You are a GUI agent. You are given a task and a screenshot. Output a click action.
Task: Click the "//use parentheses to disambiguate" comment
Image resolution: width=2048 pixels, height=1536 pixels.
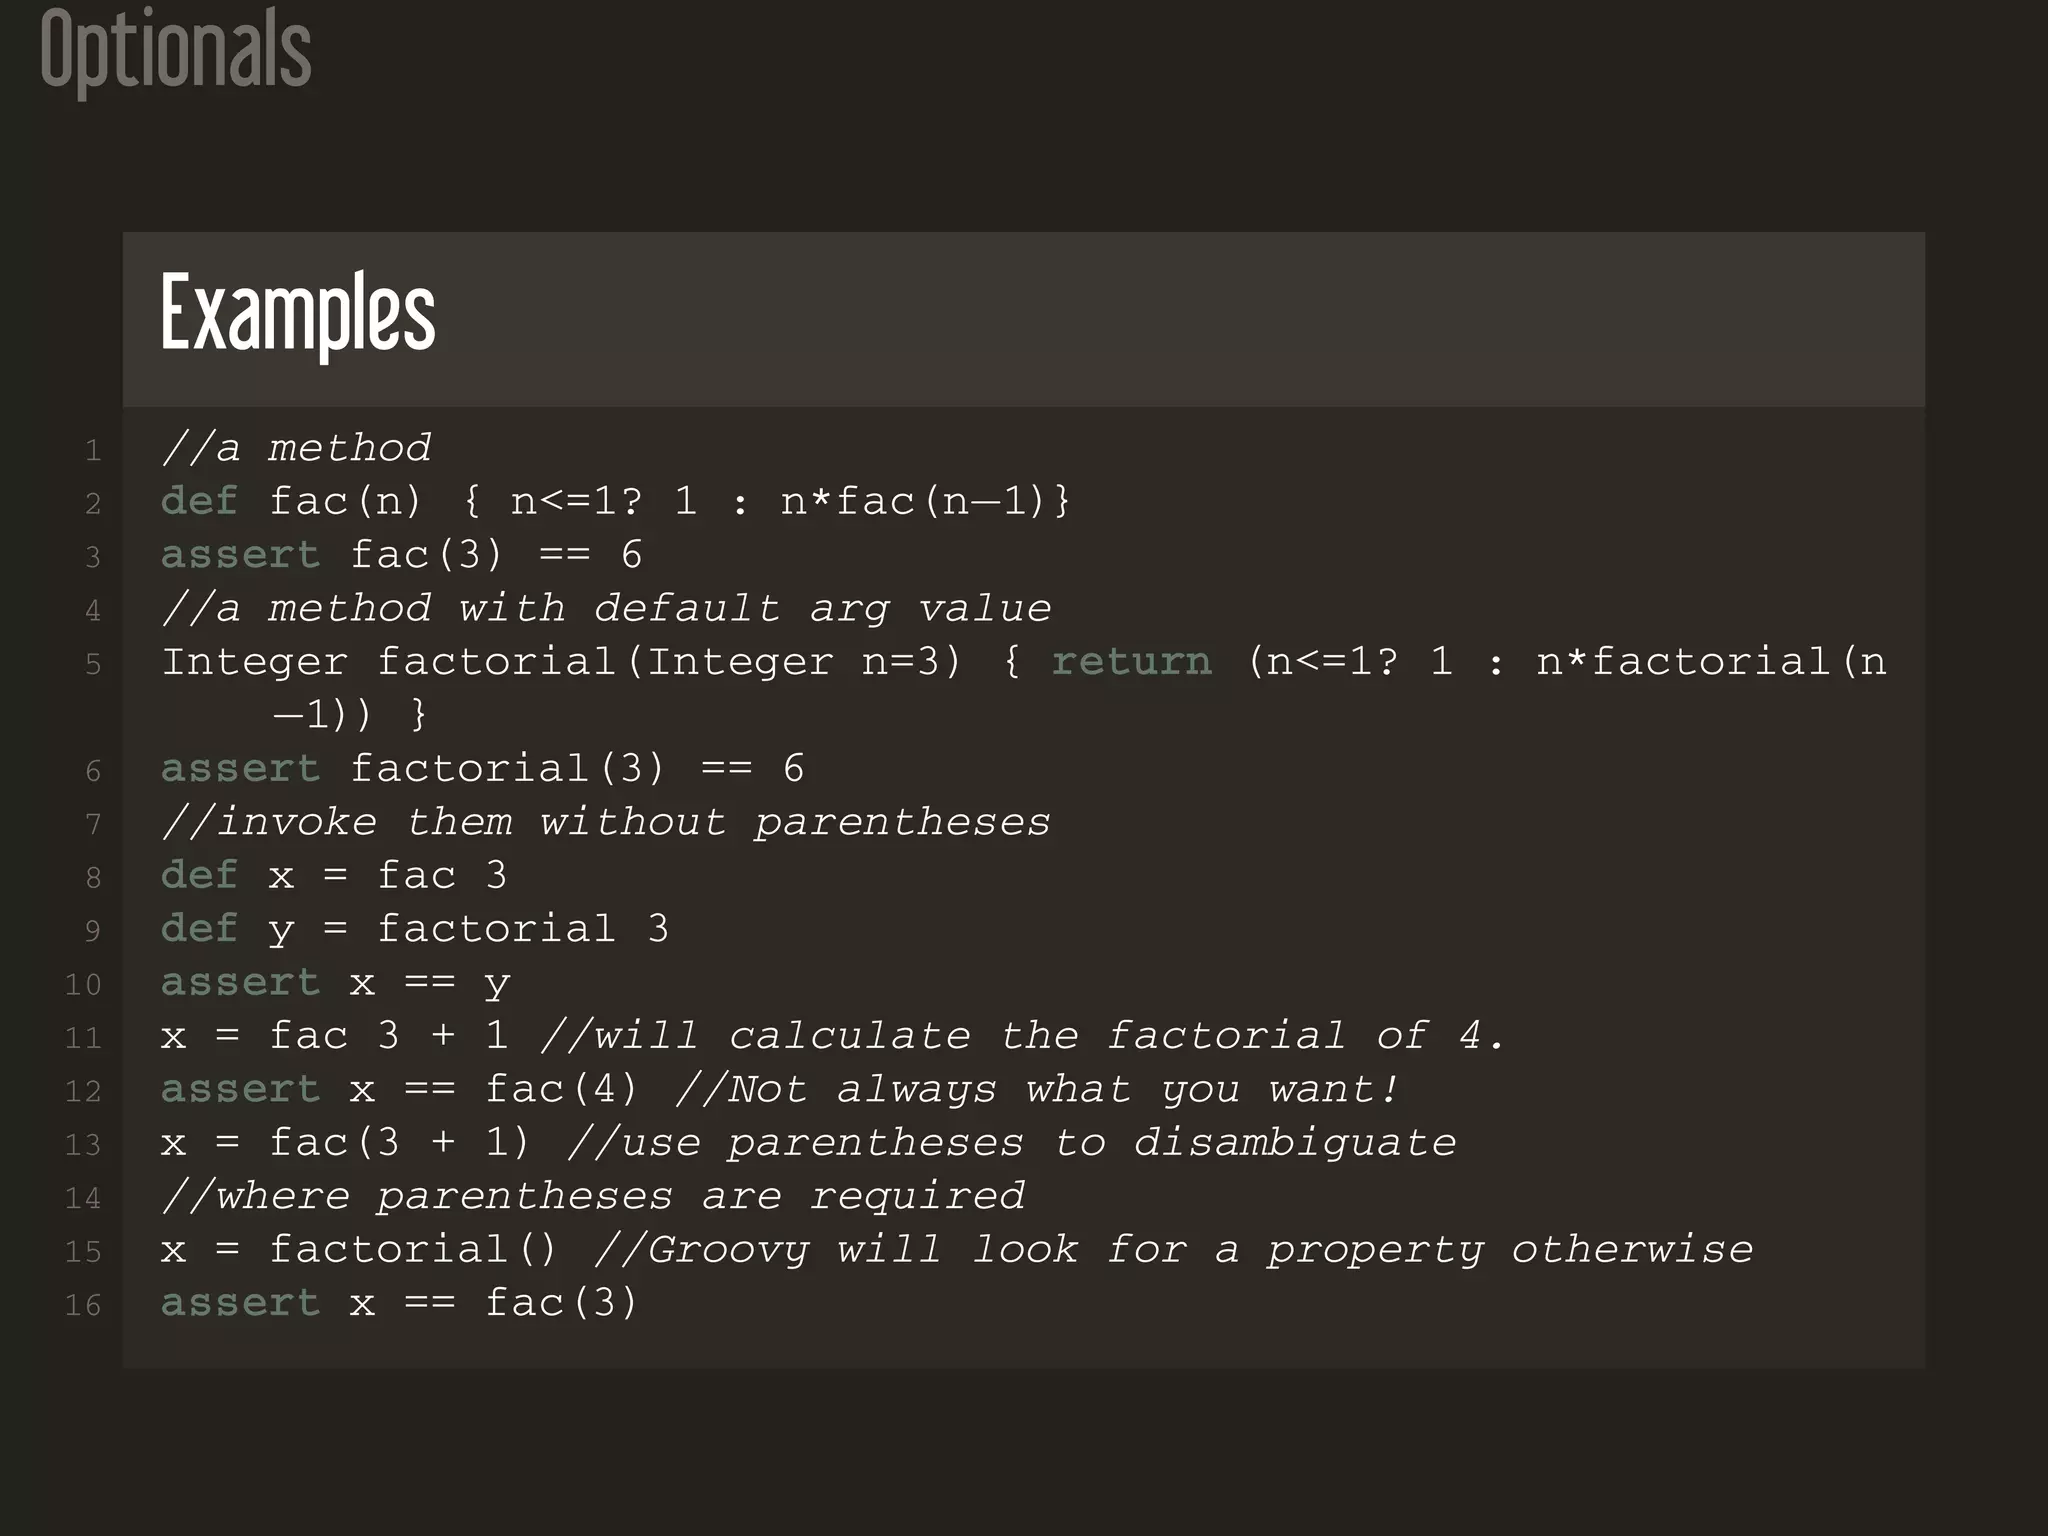coord(1011,1143)
